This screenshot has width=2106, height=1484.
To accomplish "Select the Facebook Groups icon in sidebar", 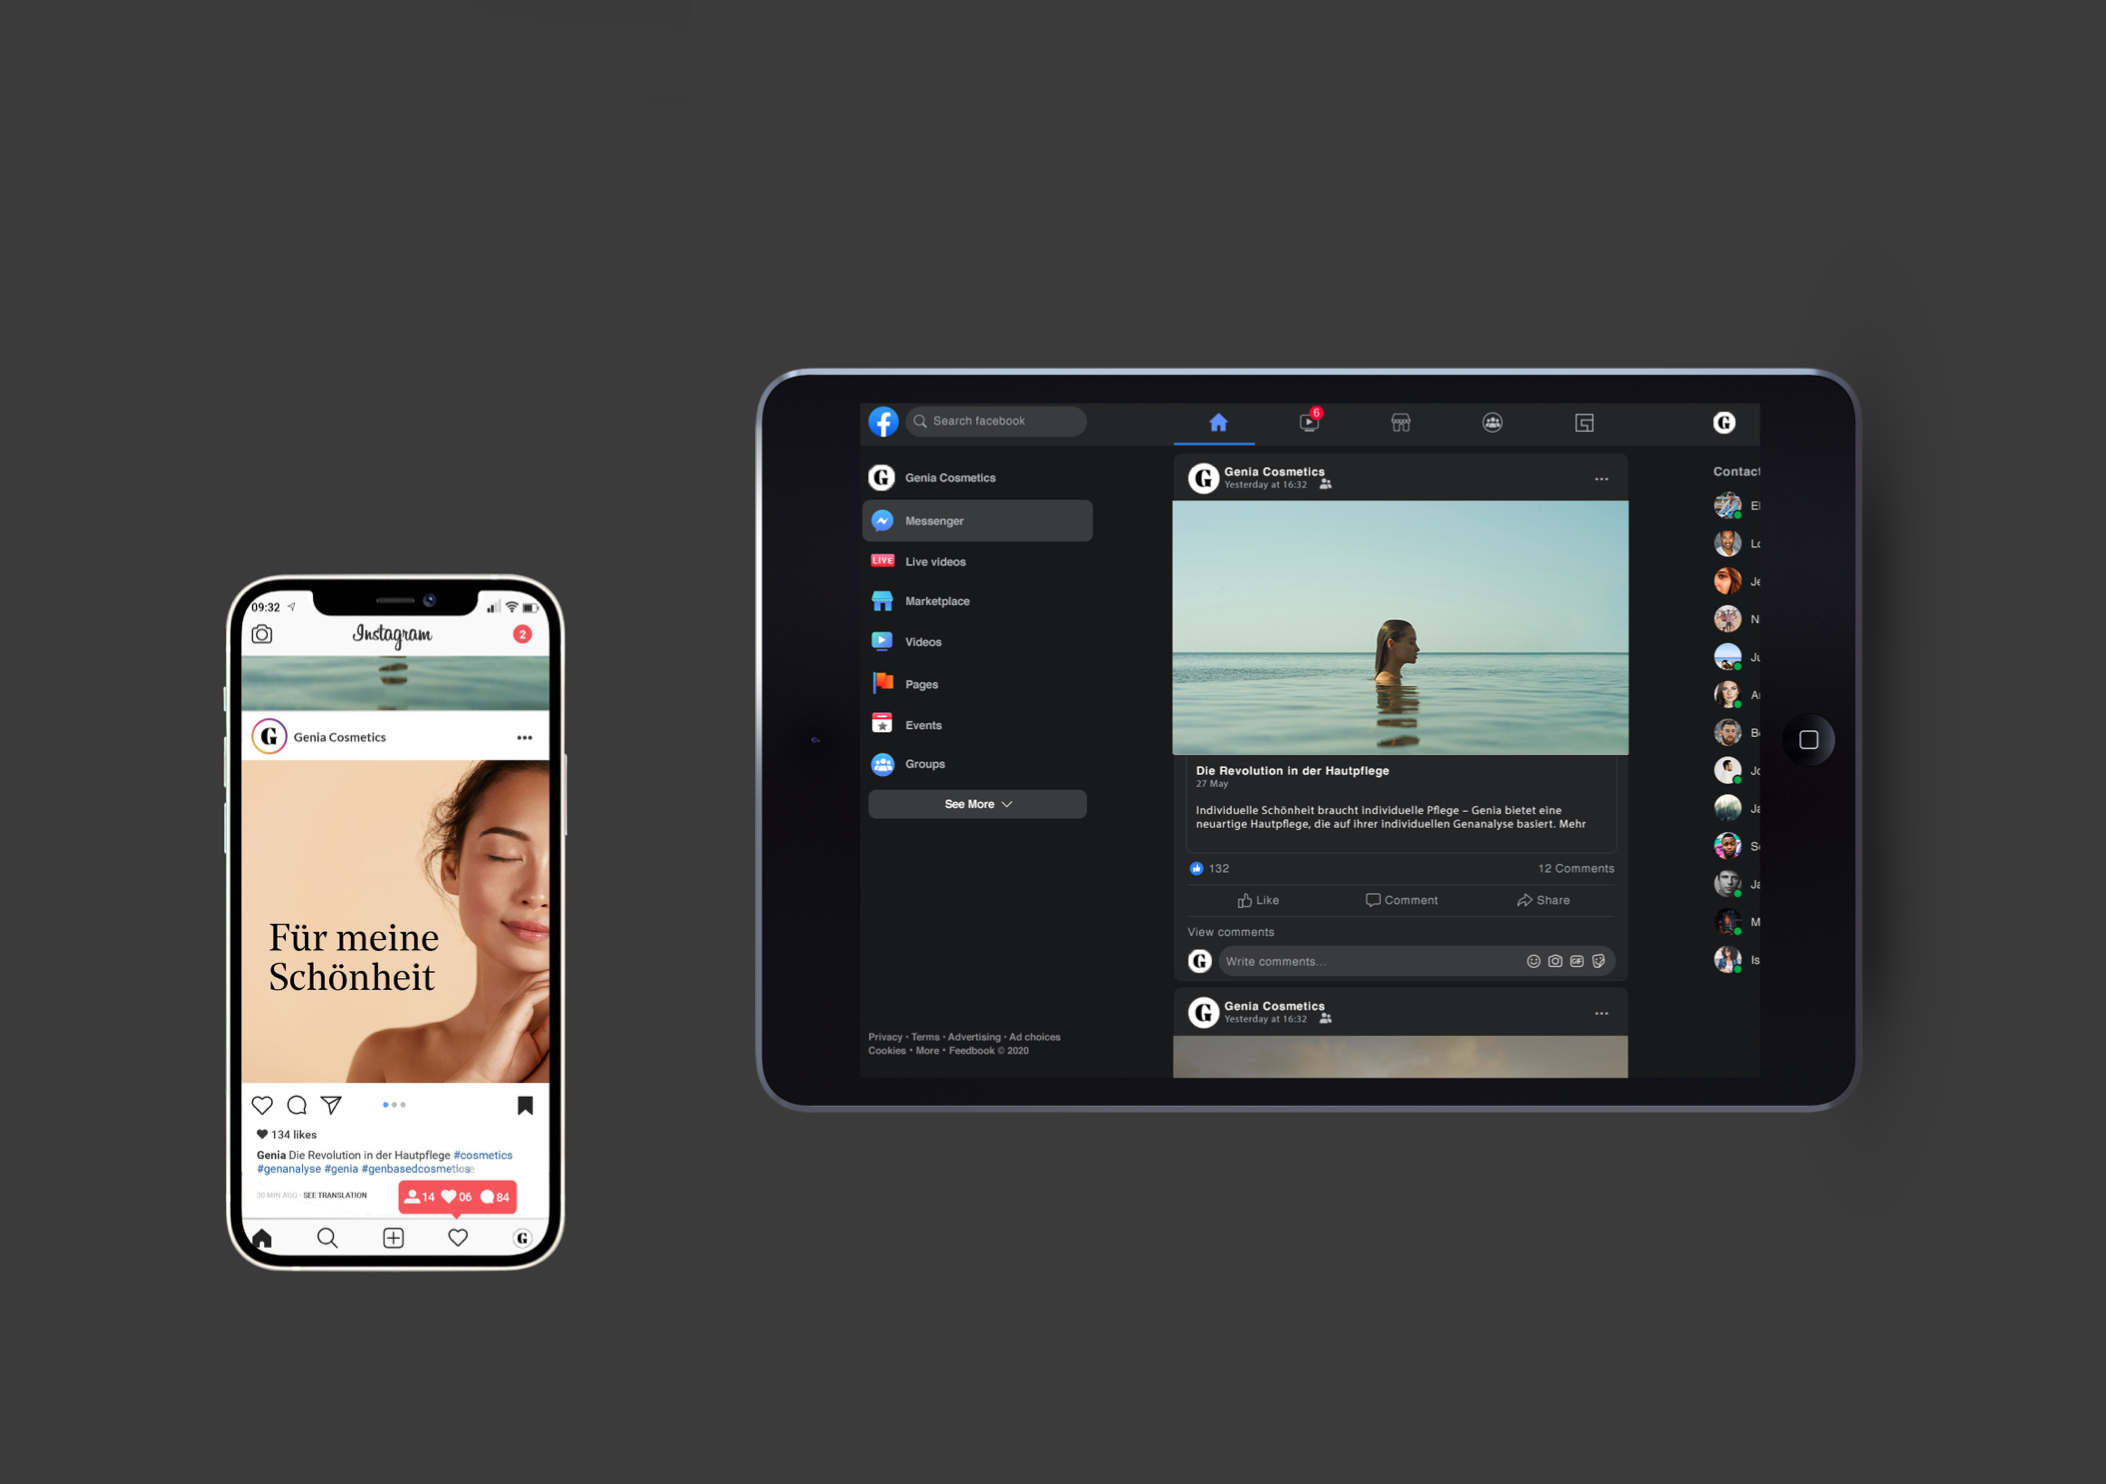I will tap(882, 763).
